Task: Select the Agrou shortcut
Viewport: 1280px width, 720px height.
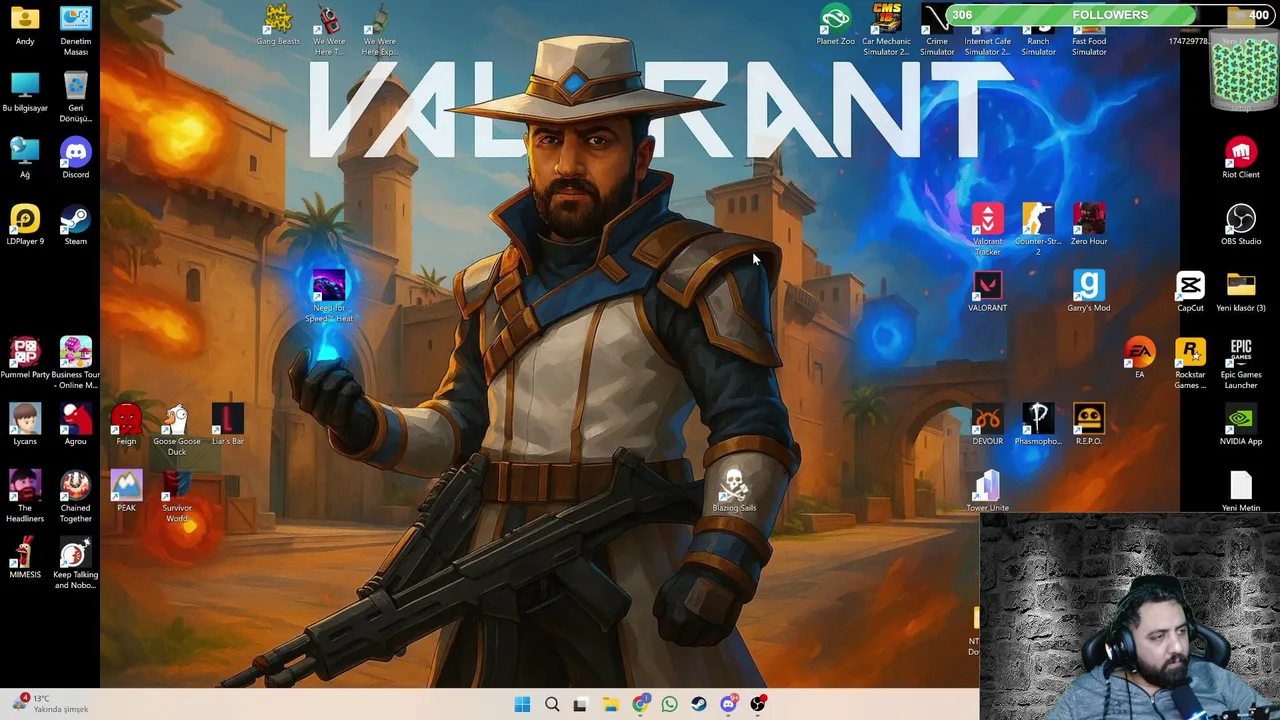Action: pyautogui.click(x=76, y=426)
